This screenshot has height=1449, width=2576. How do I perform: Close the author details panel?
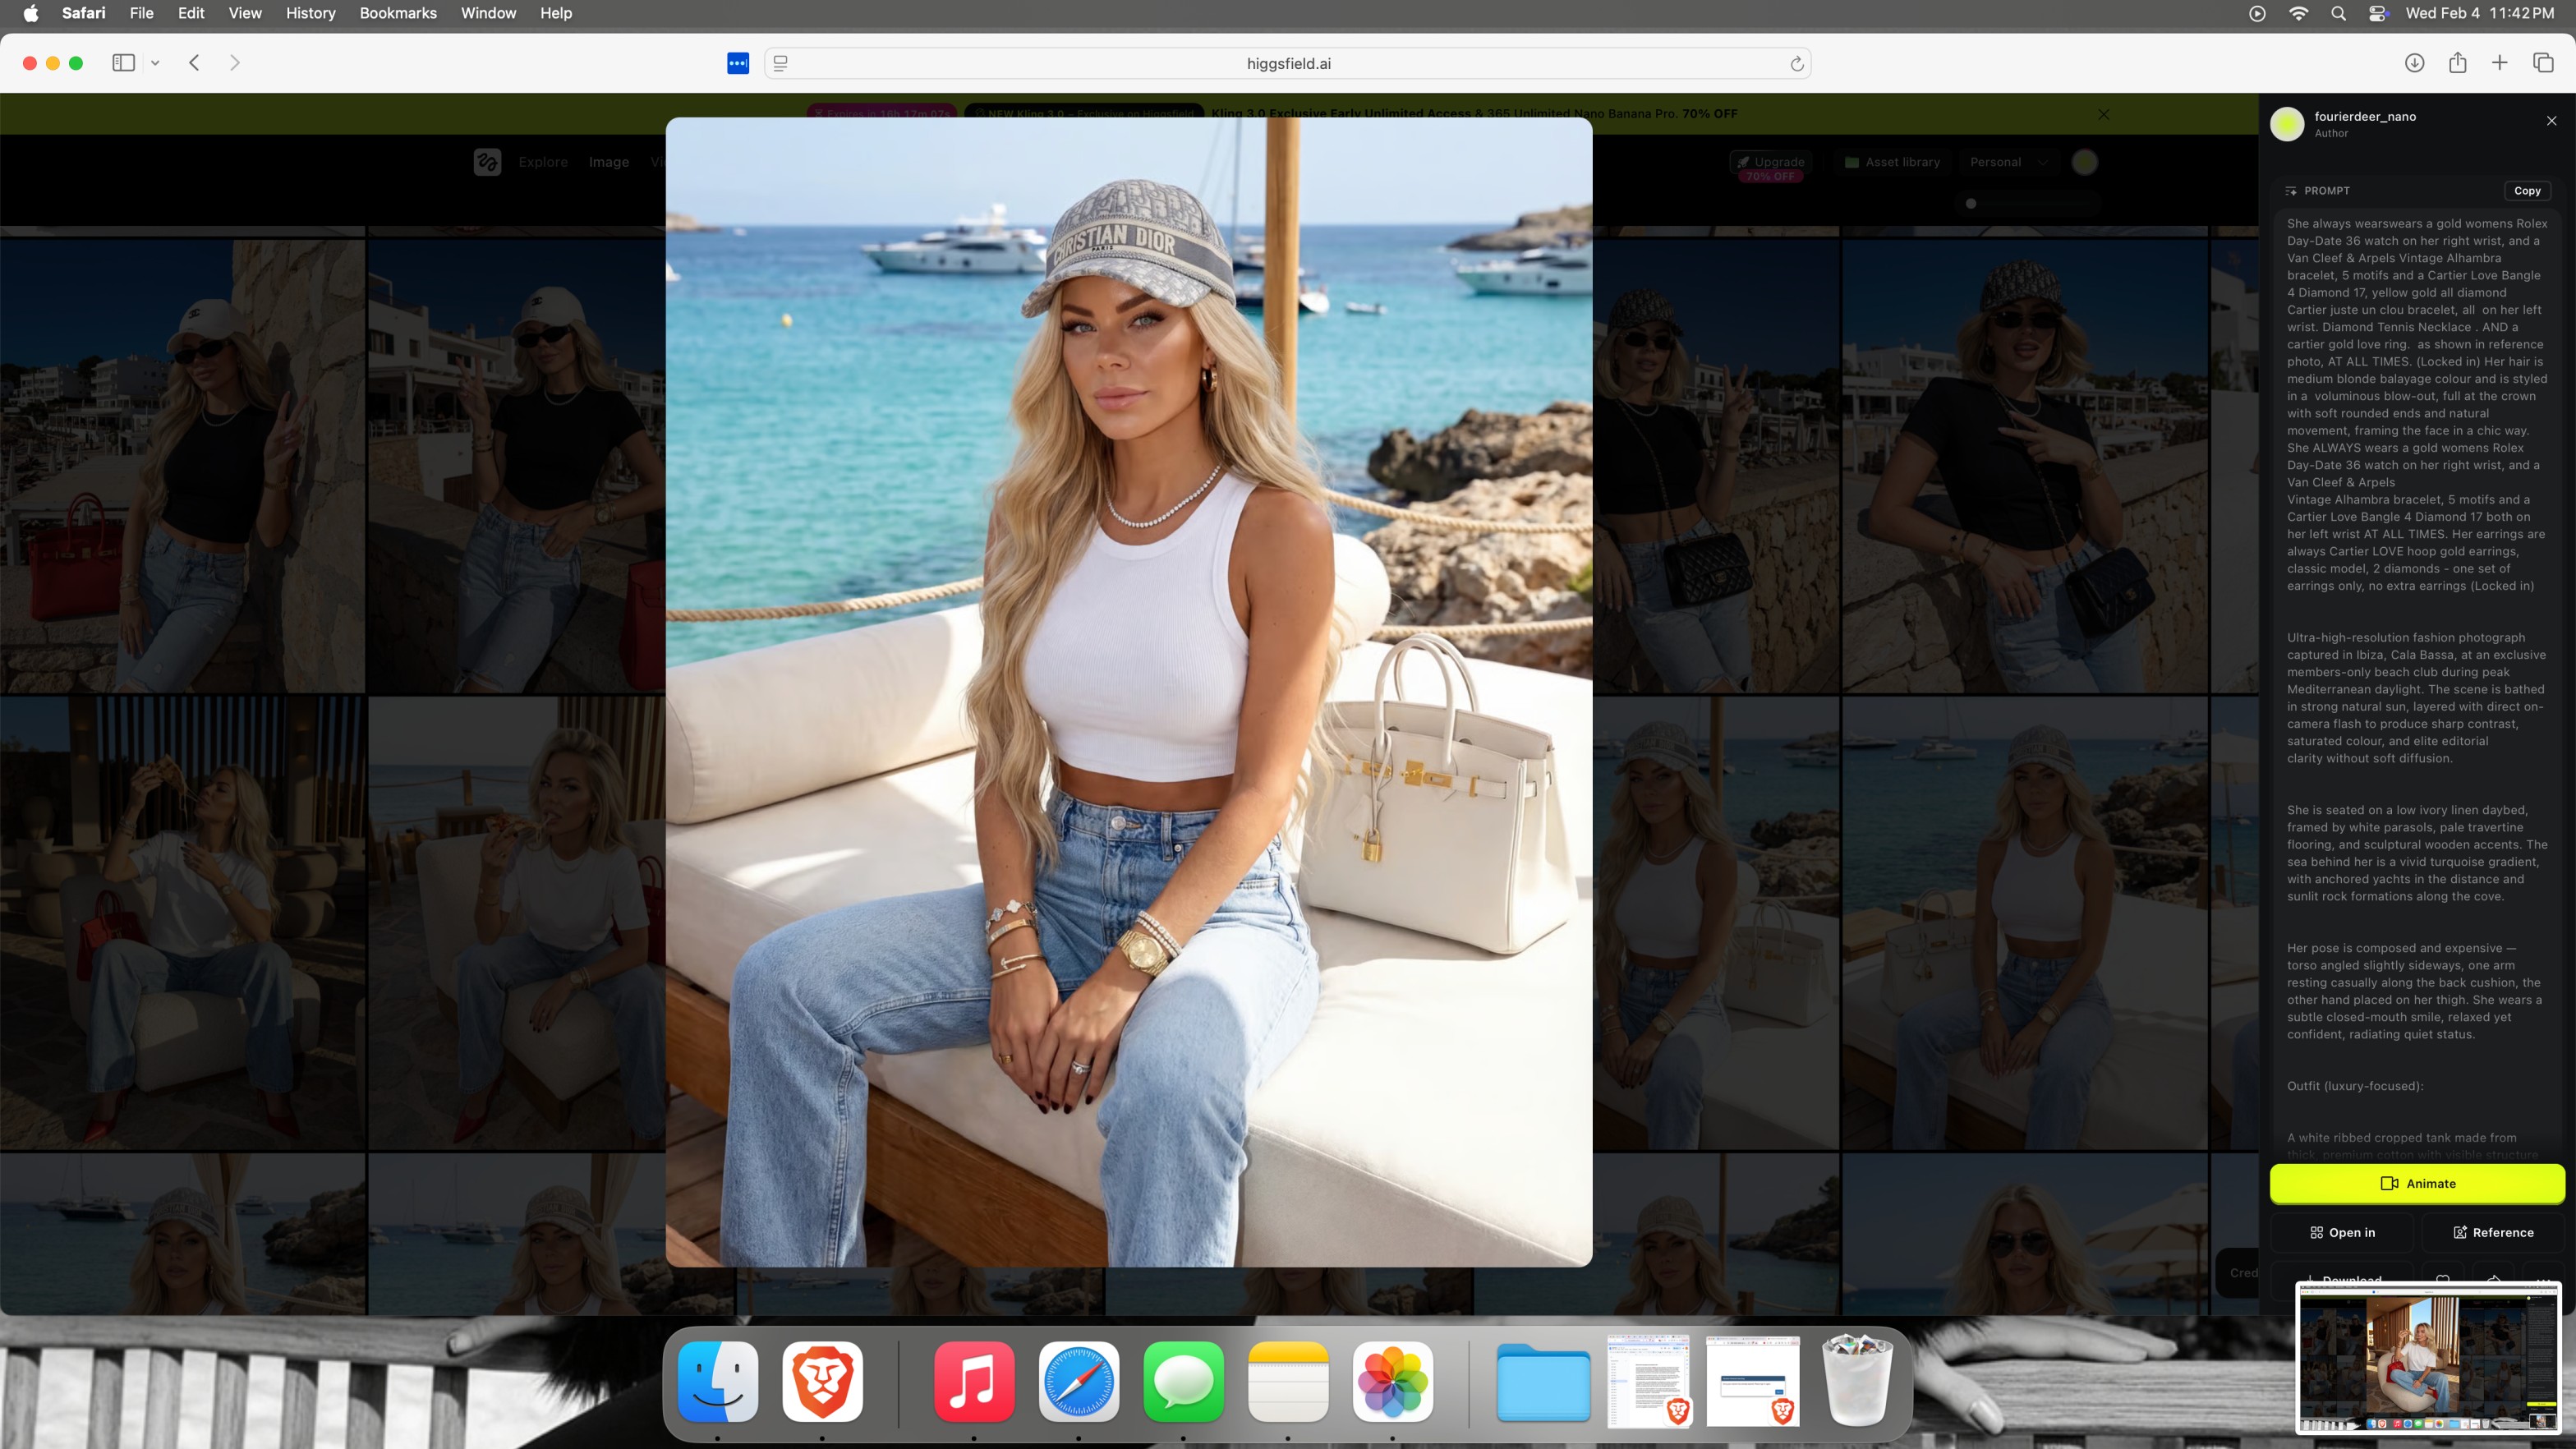pos(2551,121)
